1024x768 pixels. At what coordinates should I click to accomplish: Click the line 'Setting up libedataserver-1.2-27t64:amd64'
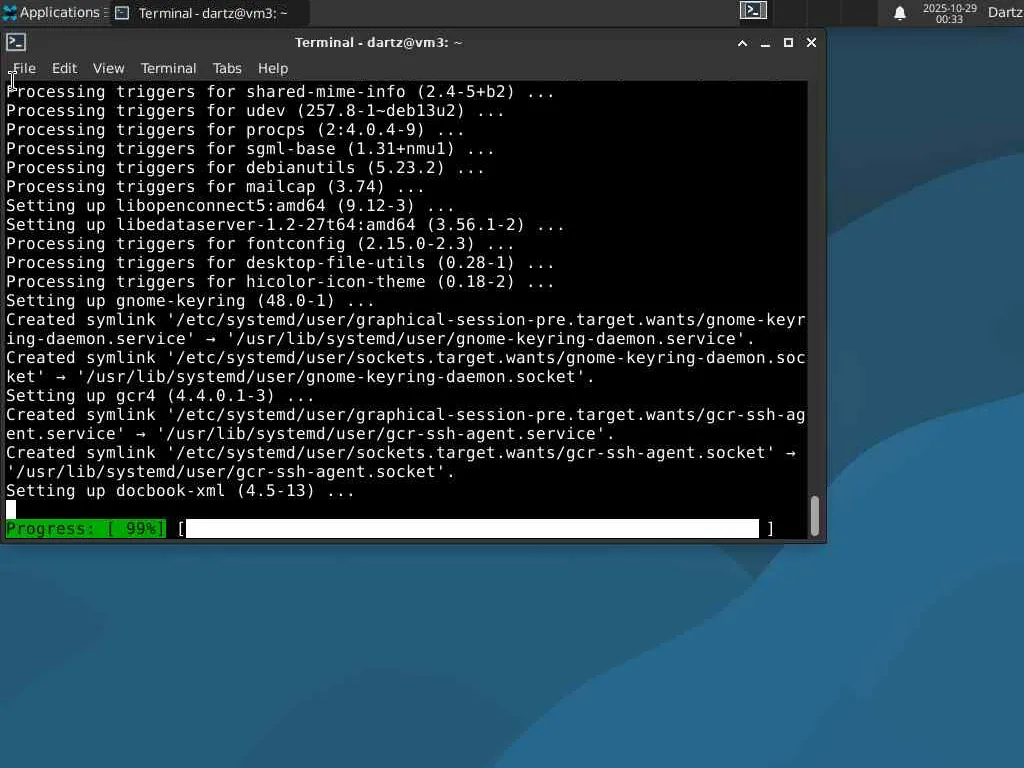pyautogui.click(x=285, y=225)
